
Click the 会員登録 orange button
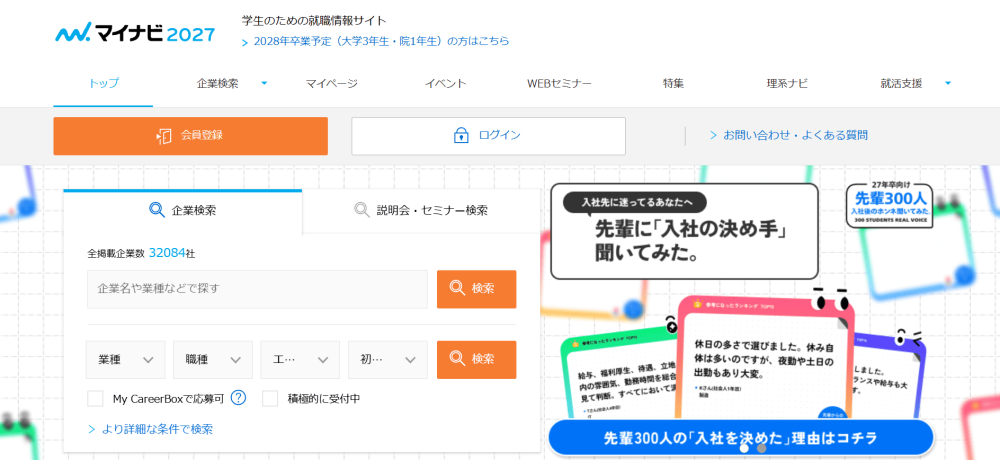coord(191,136)
